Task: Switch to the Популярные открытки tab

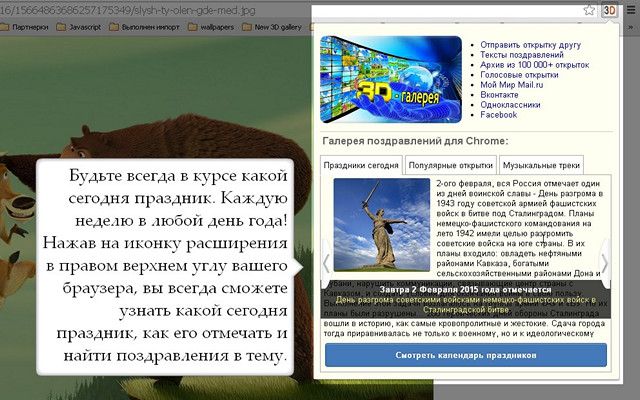Action: point(451,165)
